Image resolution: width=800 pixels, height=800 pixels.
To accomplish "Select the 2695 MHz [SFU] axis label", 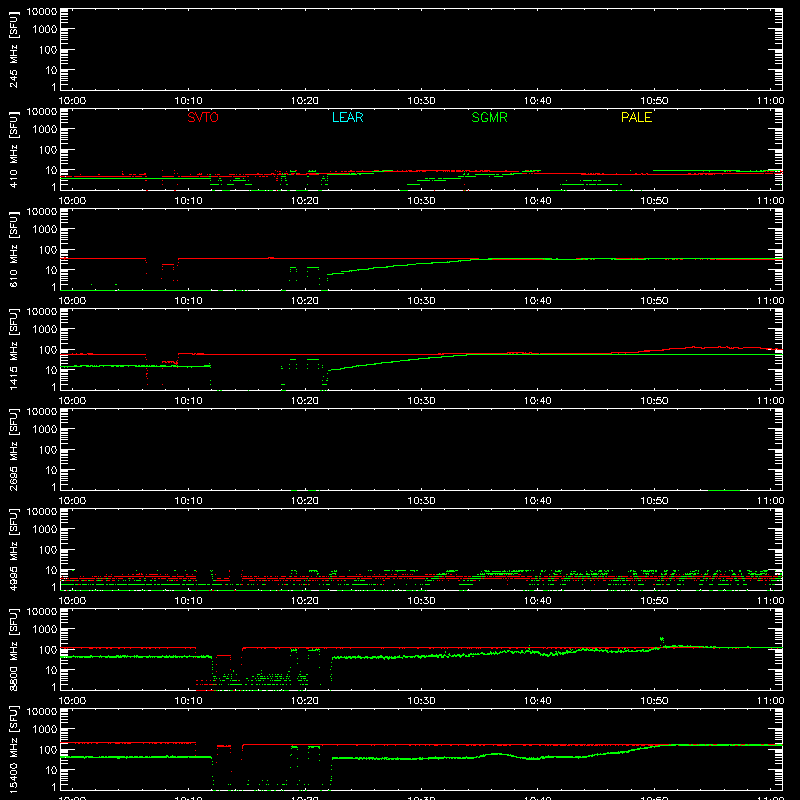I will tap(13, 449).
